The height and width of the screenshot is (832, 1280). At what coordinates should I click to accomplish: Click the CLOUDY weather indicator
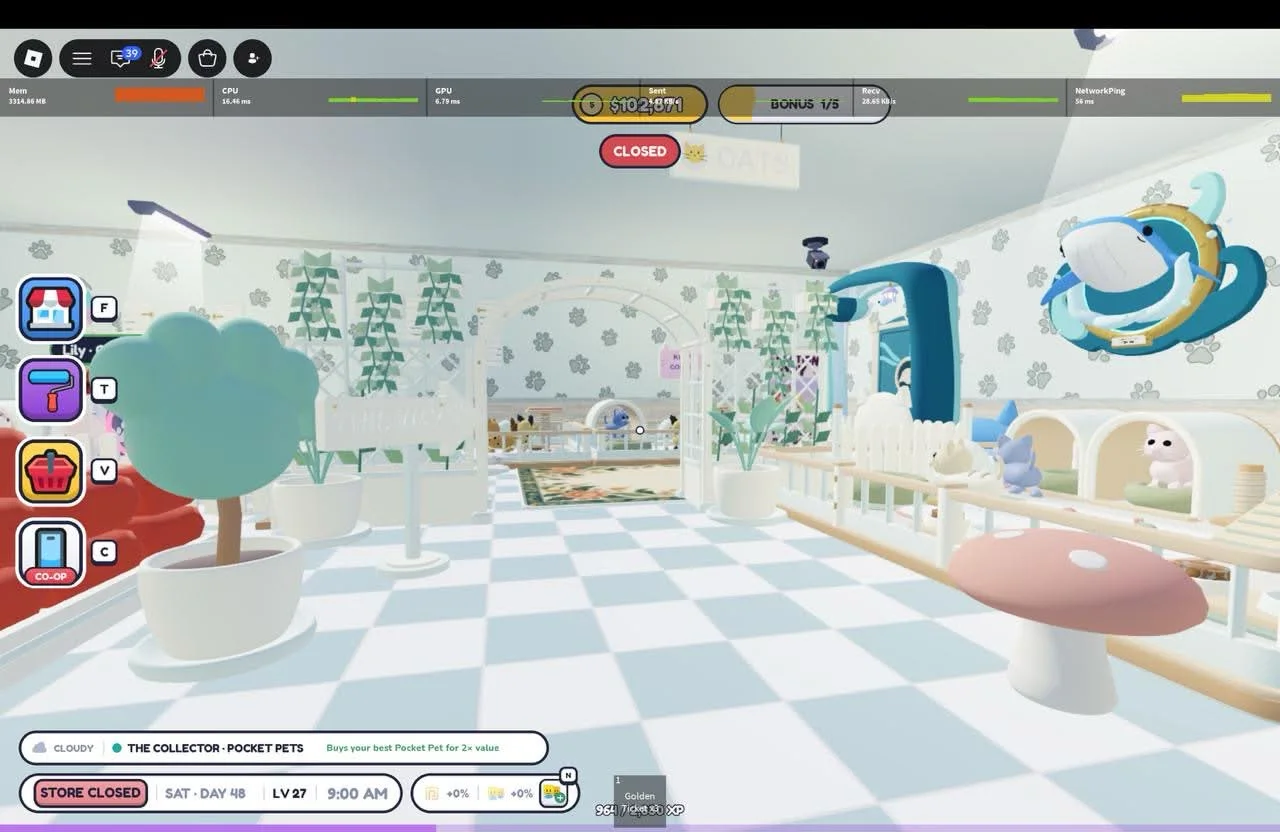(64, 748)
